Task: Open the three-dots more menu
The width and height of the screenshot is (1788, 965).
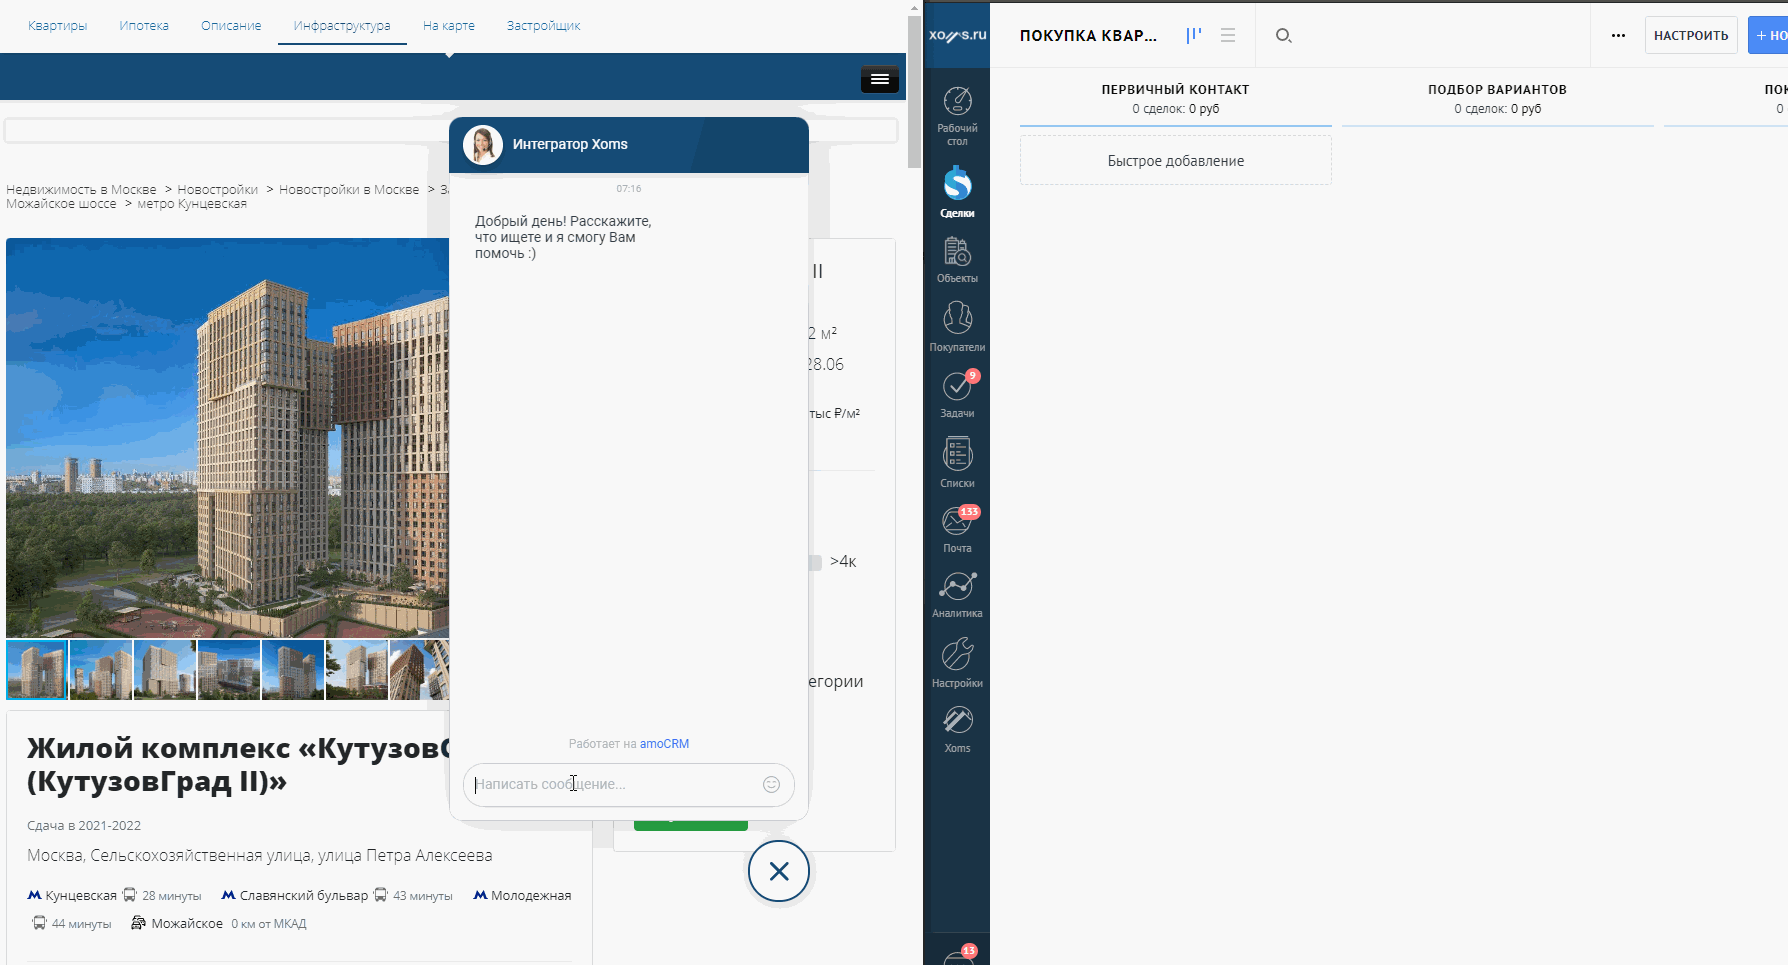Action: coord(1618,35)
